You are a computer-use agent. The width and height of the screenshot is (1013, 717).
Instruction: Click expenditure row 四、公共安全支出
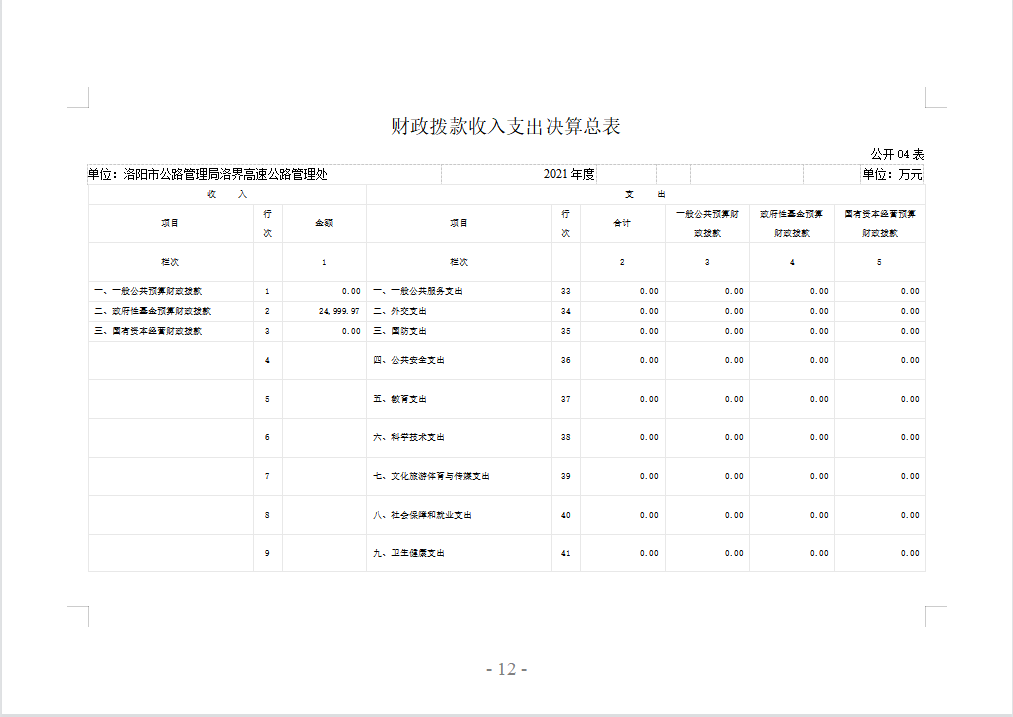pyautogui.click(x=408, y=360)
